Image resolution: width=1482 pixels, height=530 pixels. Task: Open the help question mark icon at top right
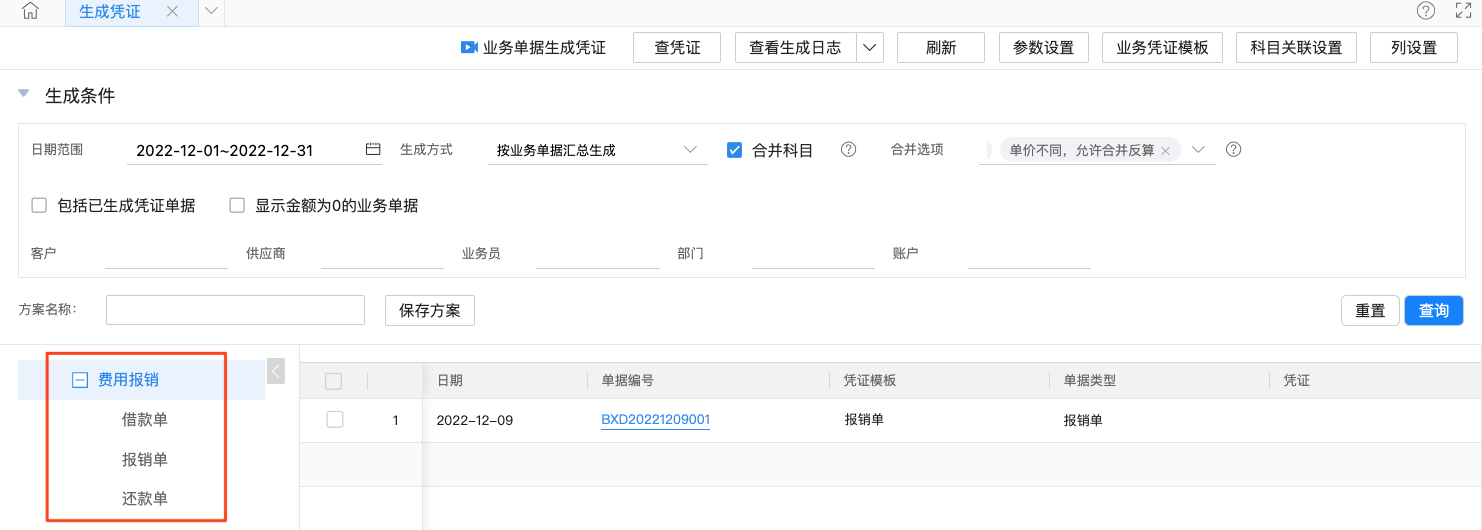(x=1426, y=11)
